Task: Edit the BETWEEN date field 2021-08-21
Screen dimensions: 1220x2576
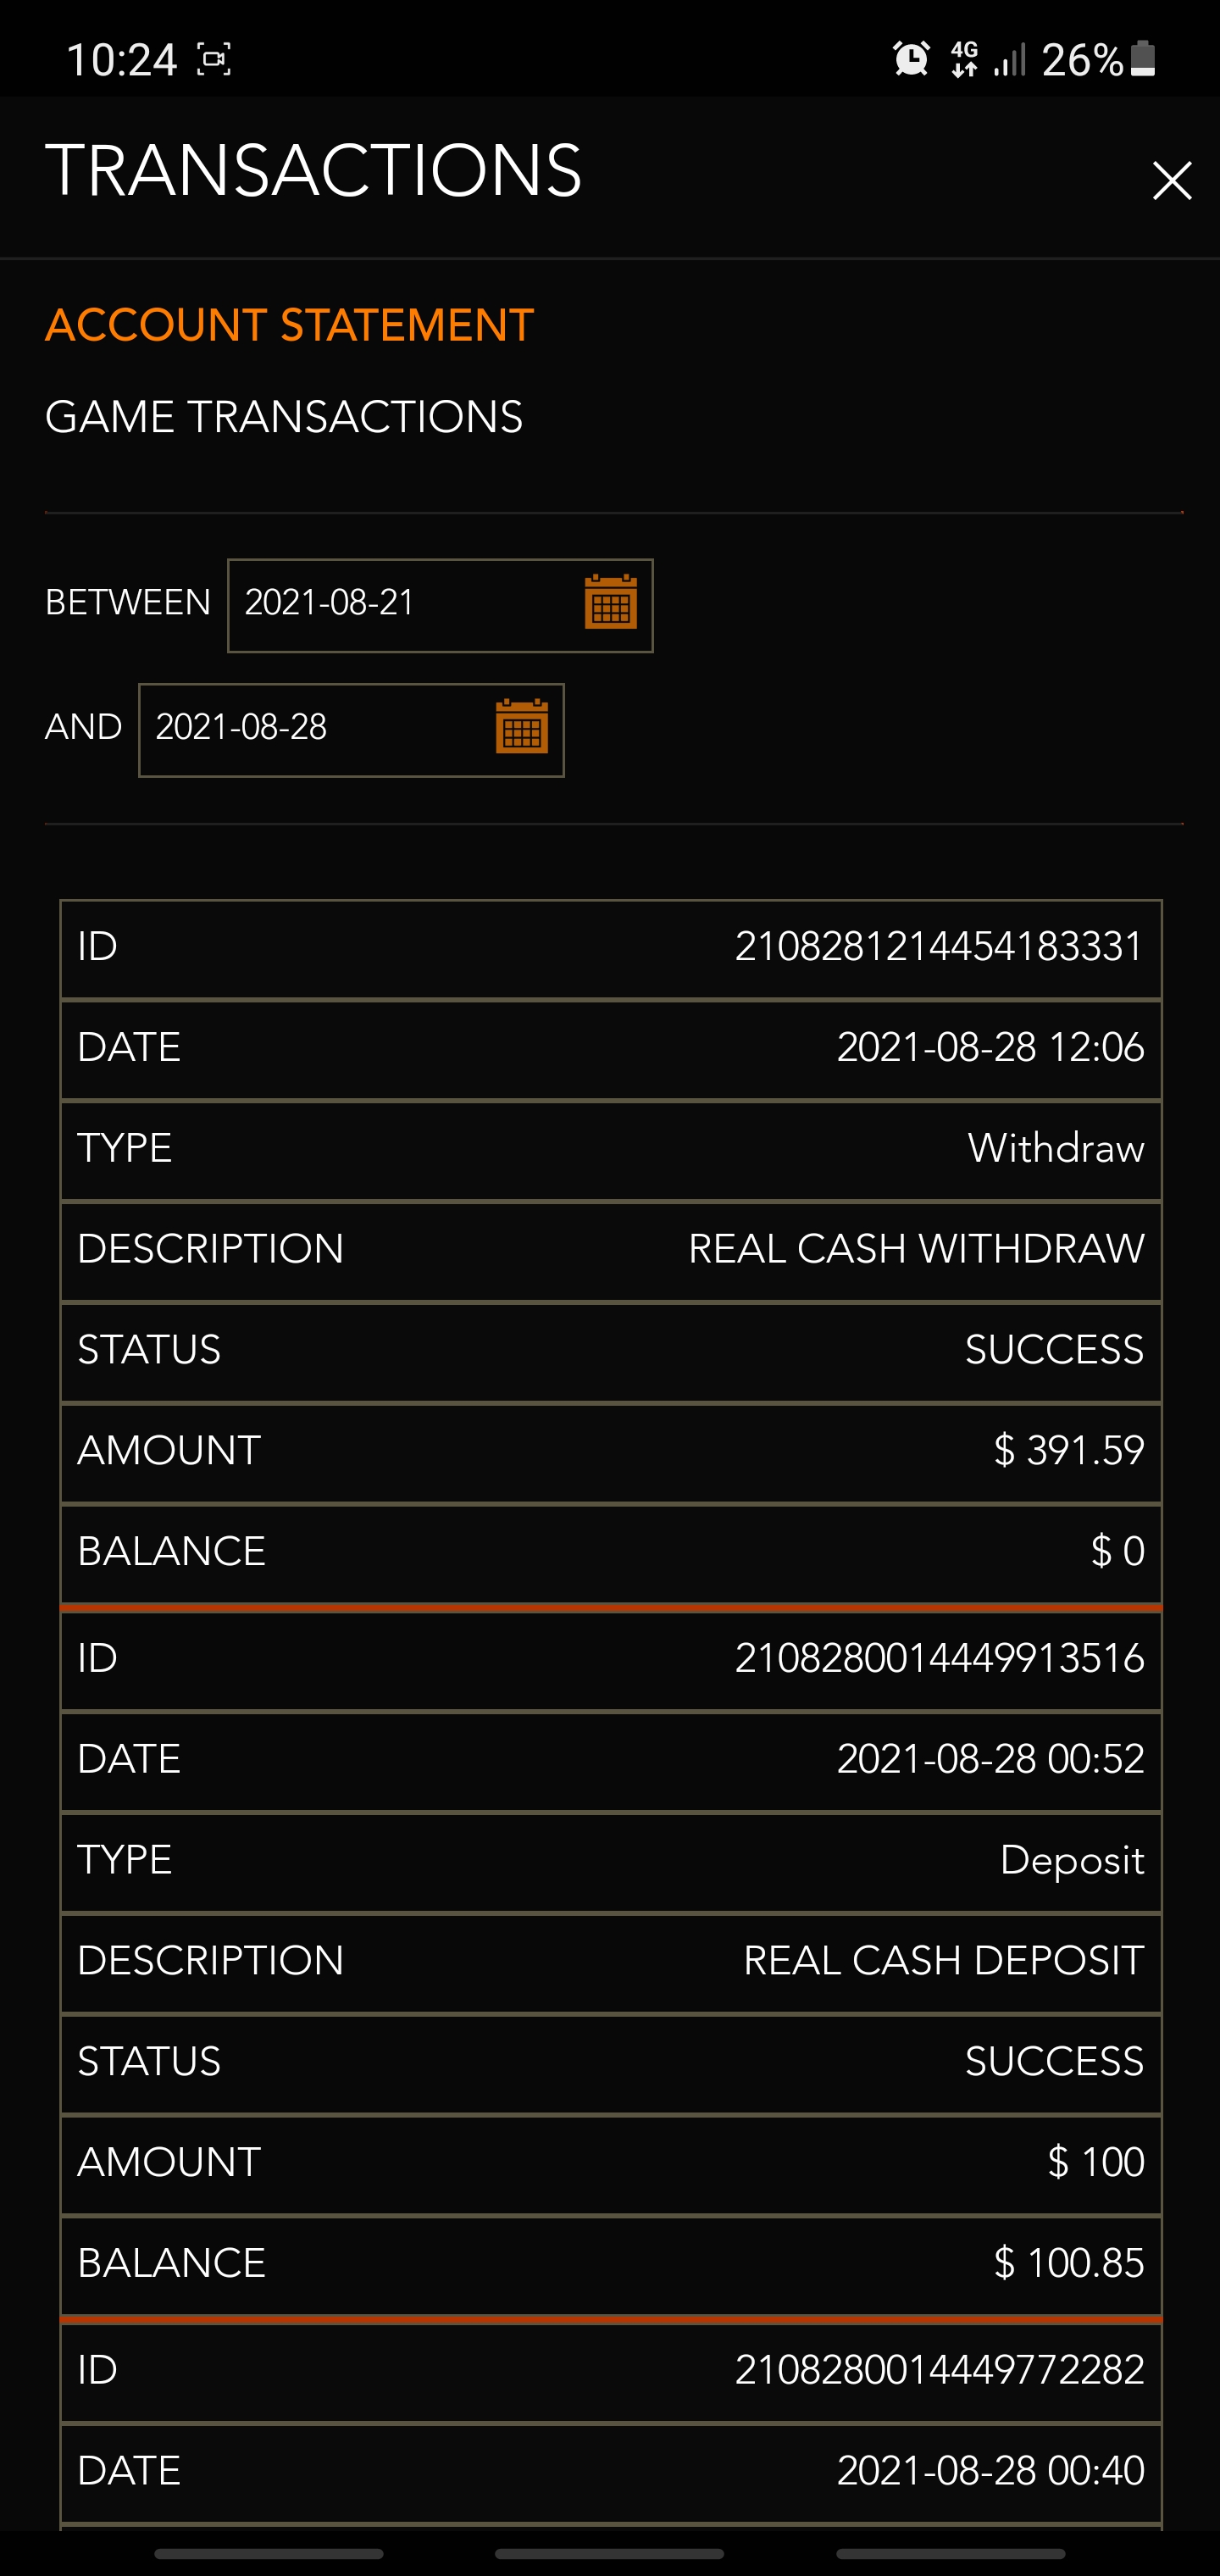Action: [x=400, y=604]
